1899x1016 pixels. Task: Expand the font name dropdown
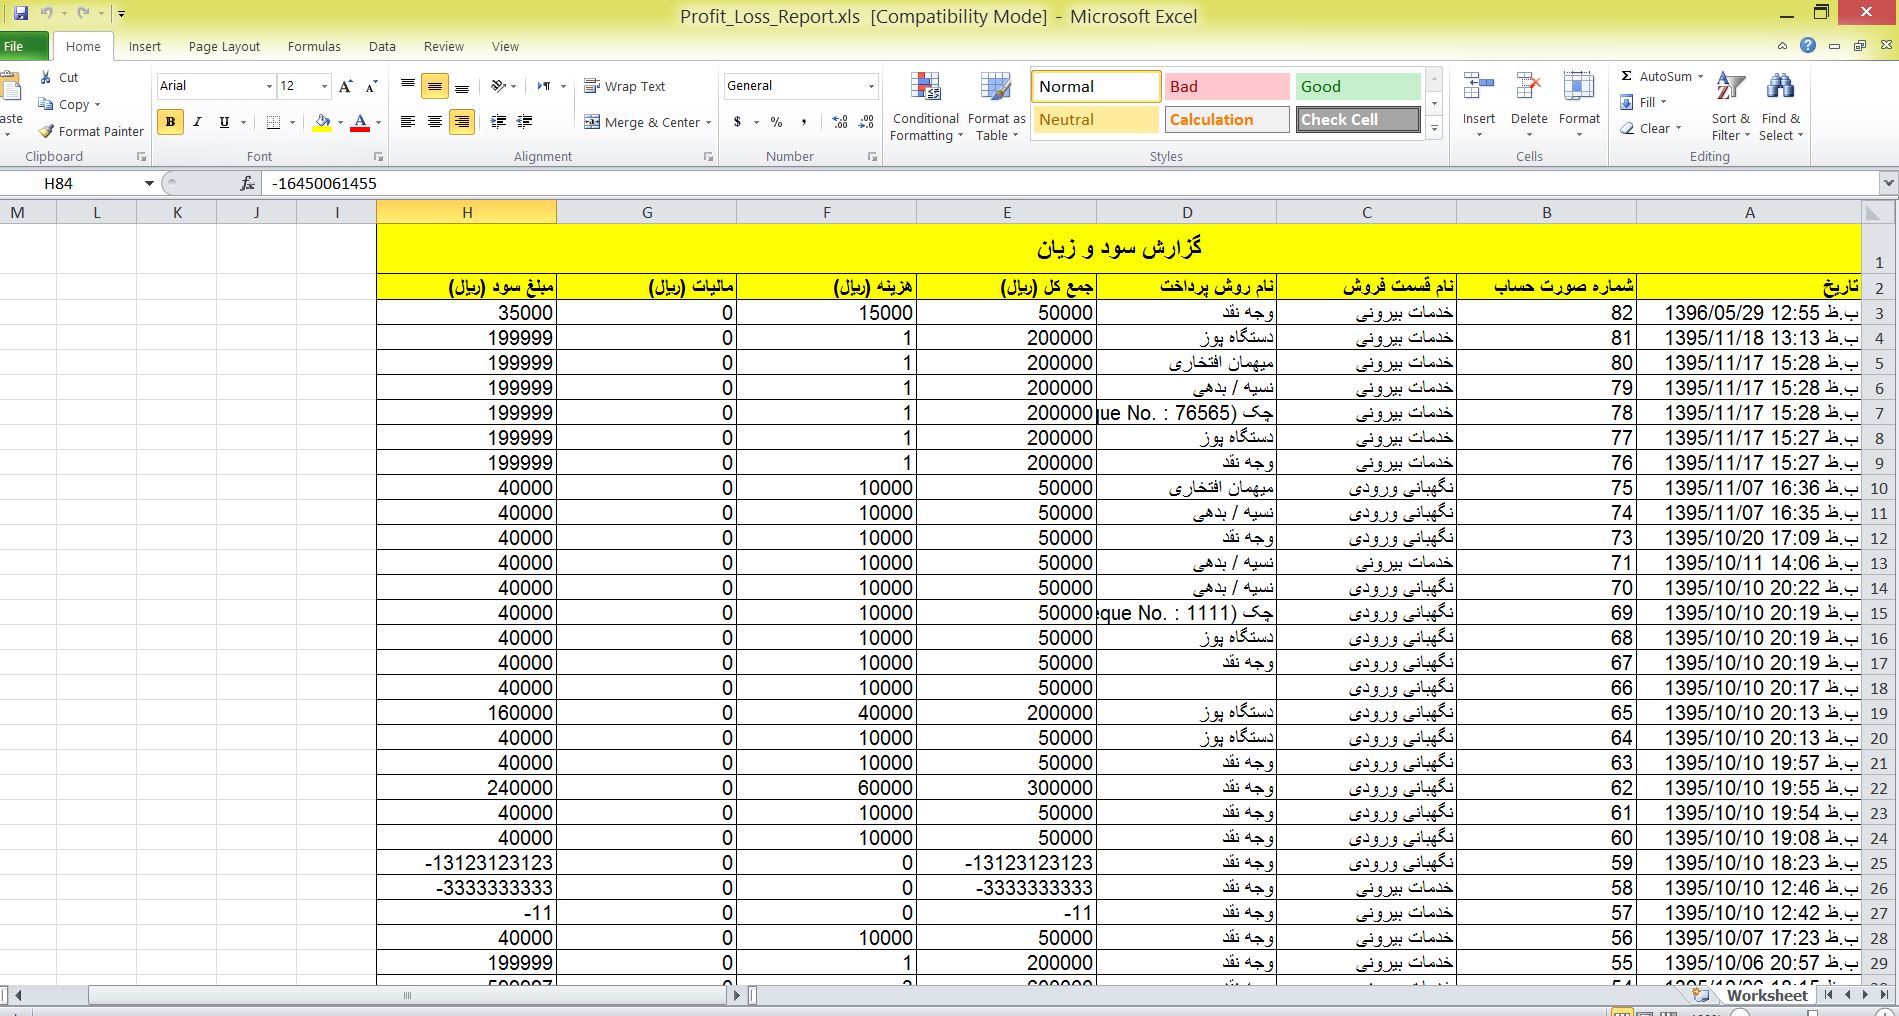point(268,86)
